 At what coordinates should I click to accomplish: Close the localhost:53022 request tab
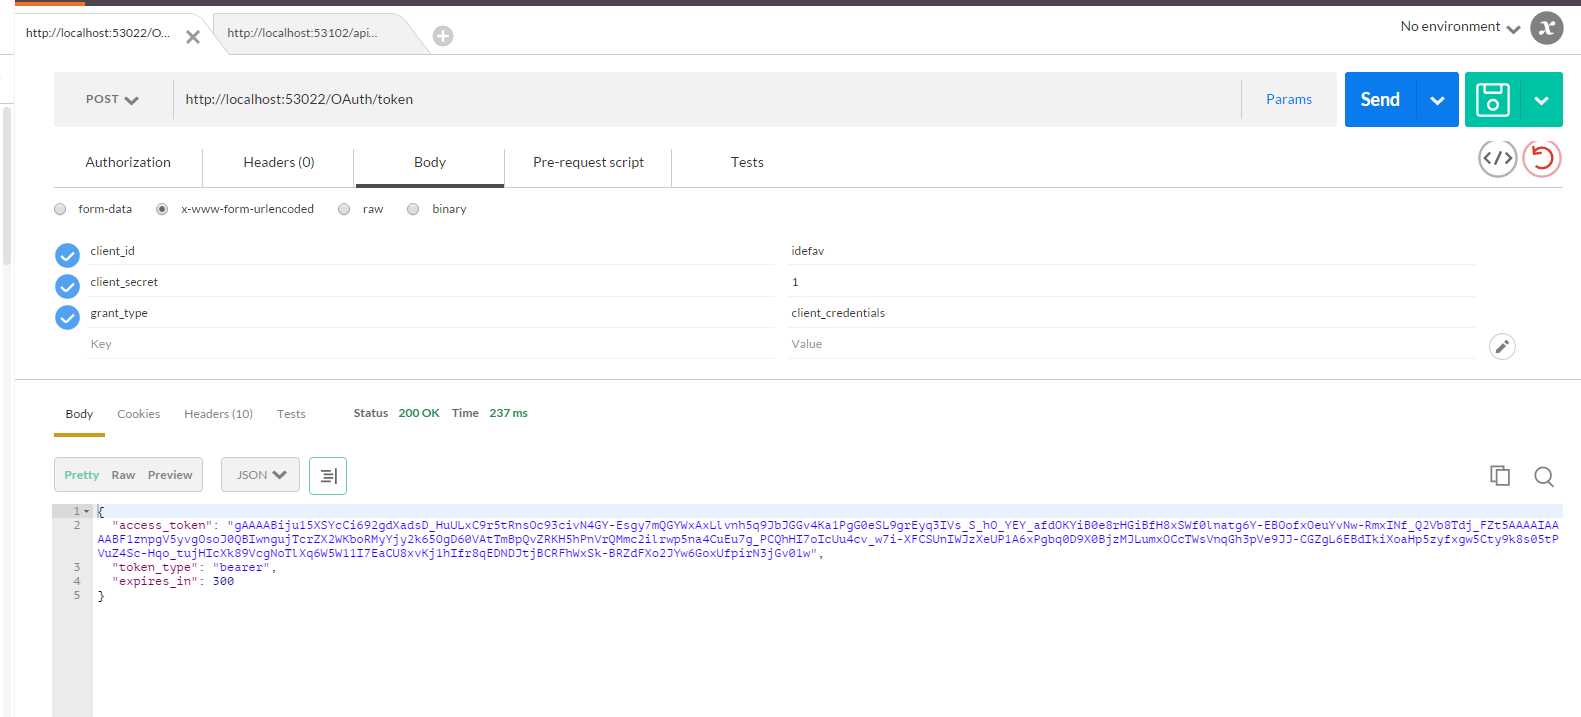(193, 37)
